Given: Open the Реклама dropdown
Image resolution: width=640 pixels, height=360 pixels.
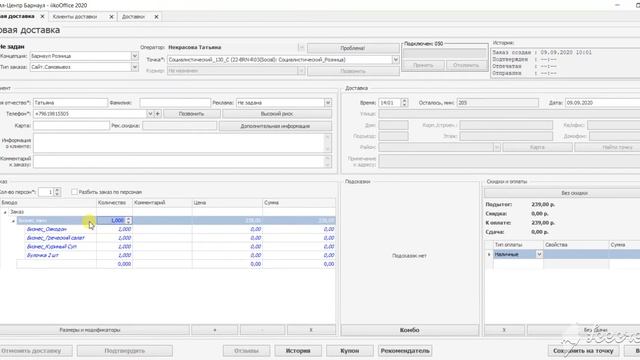Looking at the screenshot, I should [328, 103].
